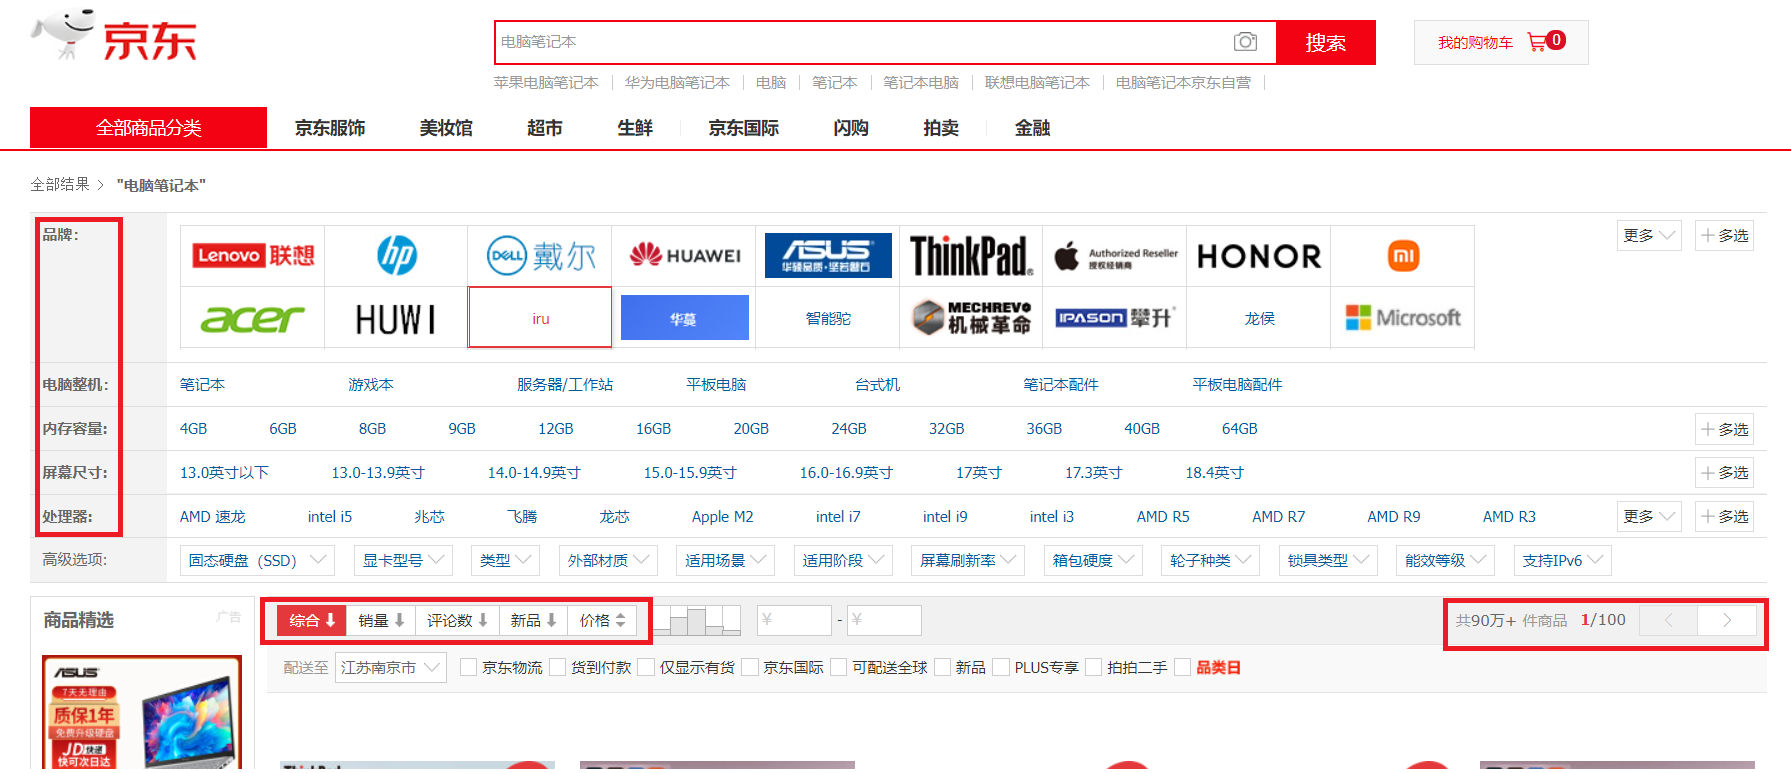Check the 货到付款 checkbox
The width and height of the screenshot is (1791, 773).
coord(557,668)
